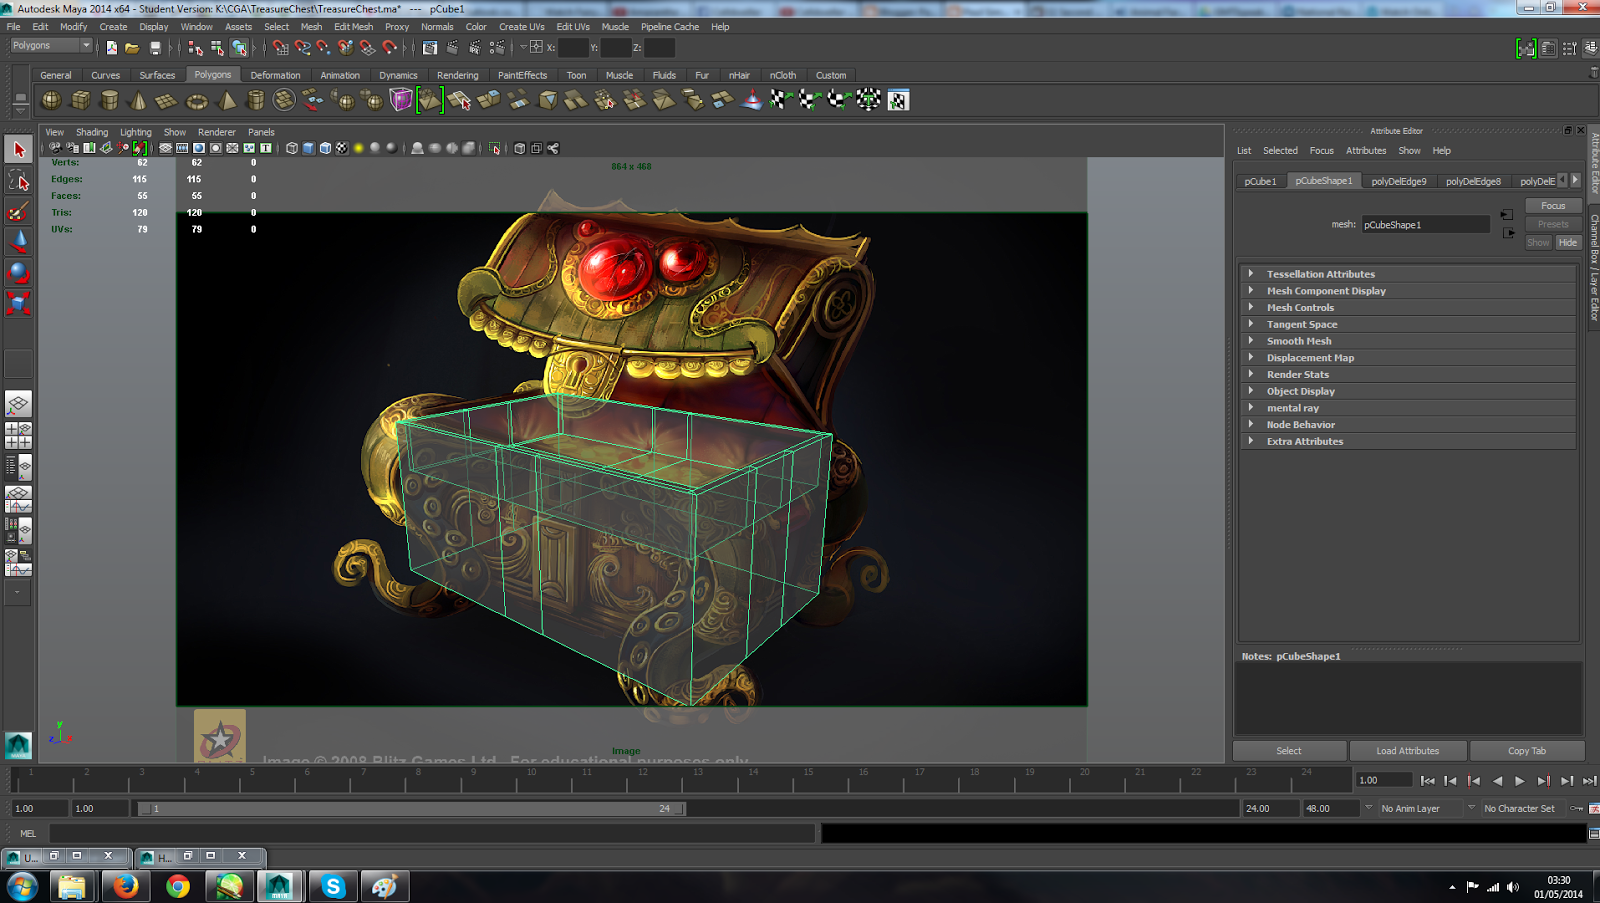Switch to the Rendering shelf tab
The width and height of the screenshot is (1600, 903).
coord(457,75)
